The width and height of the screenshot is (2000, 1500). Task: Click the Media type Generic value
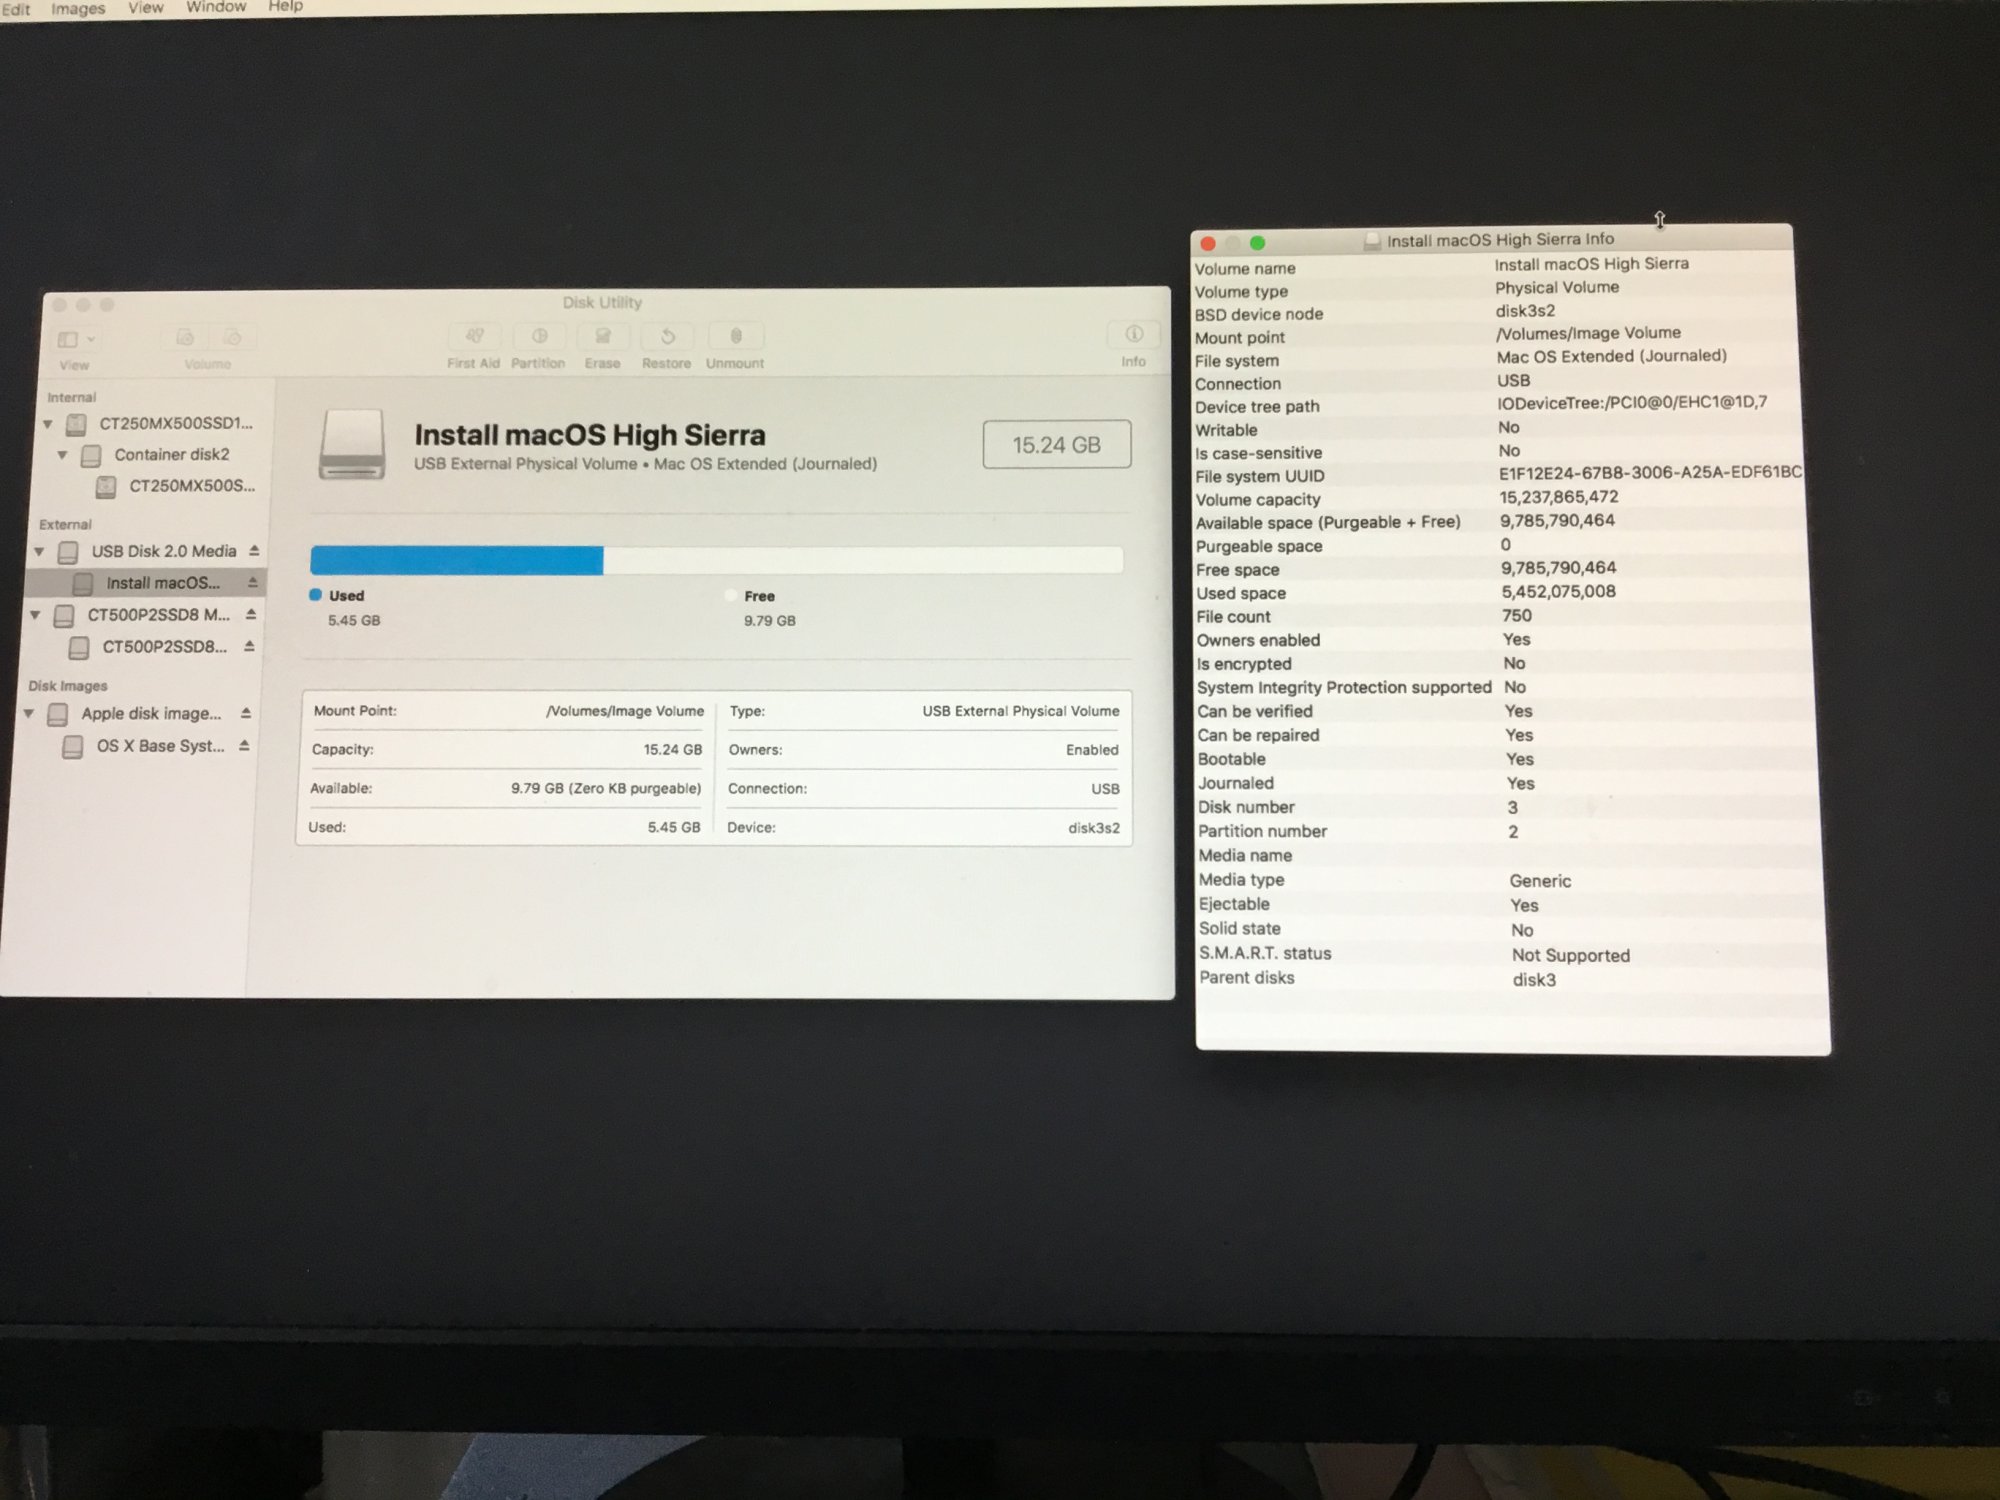click(1540, 881)
